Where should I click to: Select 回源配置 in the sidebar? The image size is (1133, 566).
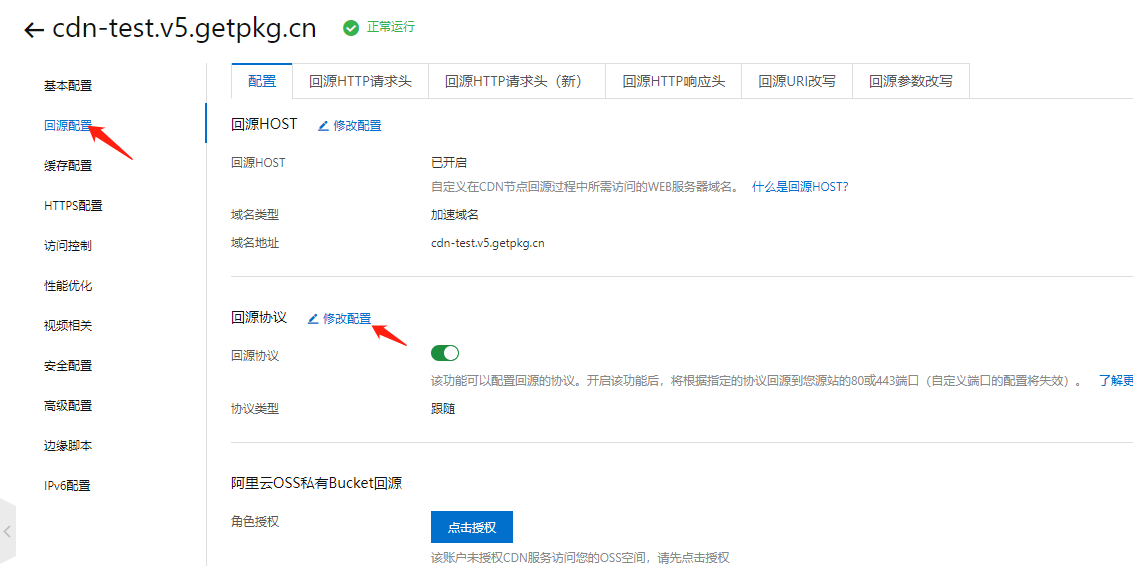[68, 126]
